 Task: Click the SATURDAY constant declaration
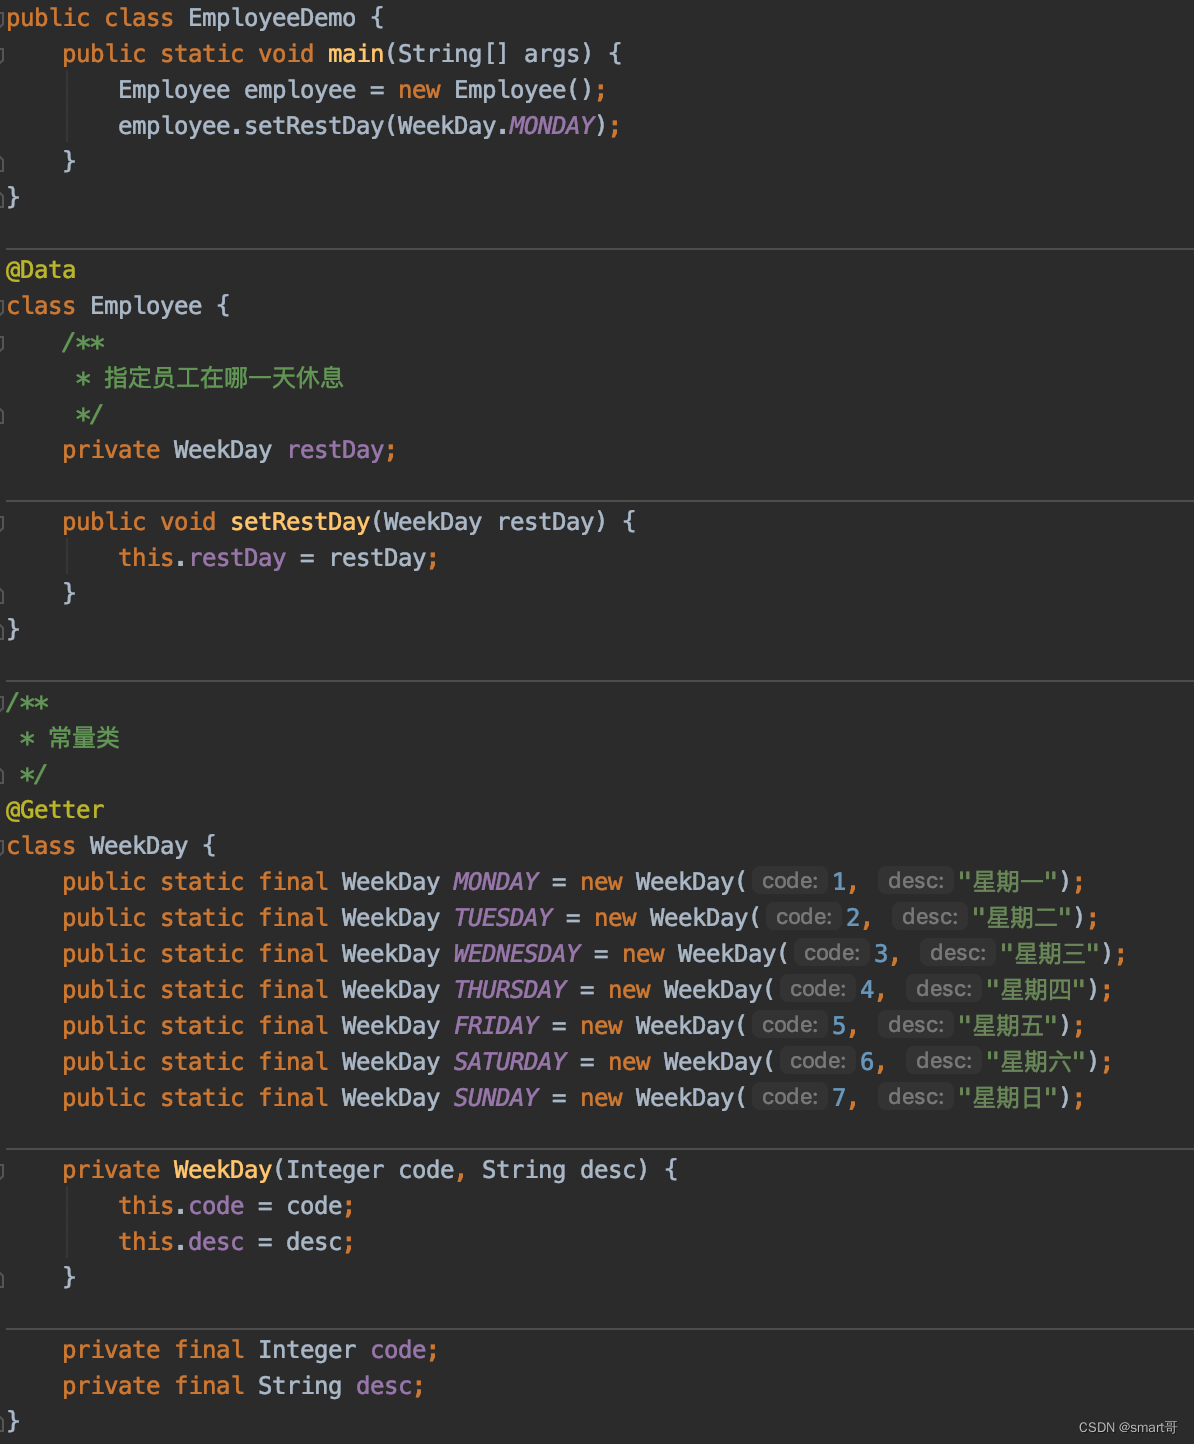pos(510,1062)
